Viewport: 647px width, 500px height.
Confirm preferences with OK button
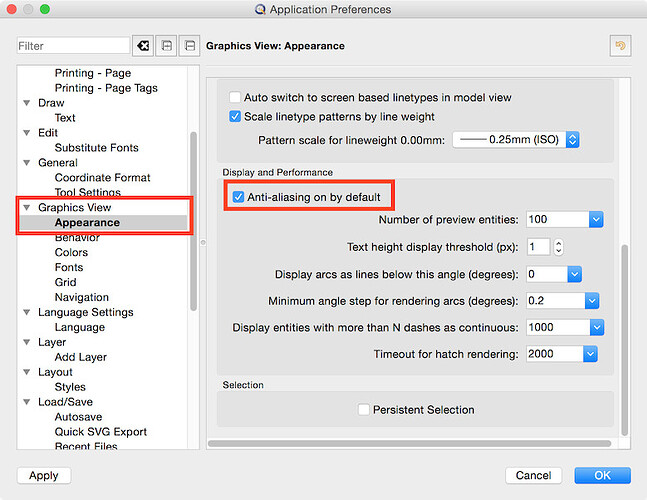coord(602,475)
